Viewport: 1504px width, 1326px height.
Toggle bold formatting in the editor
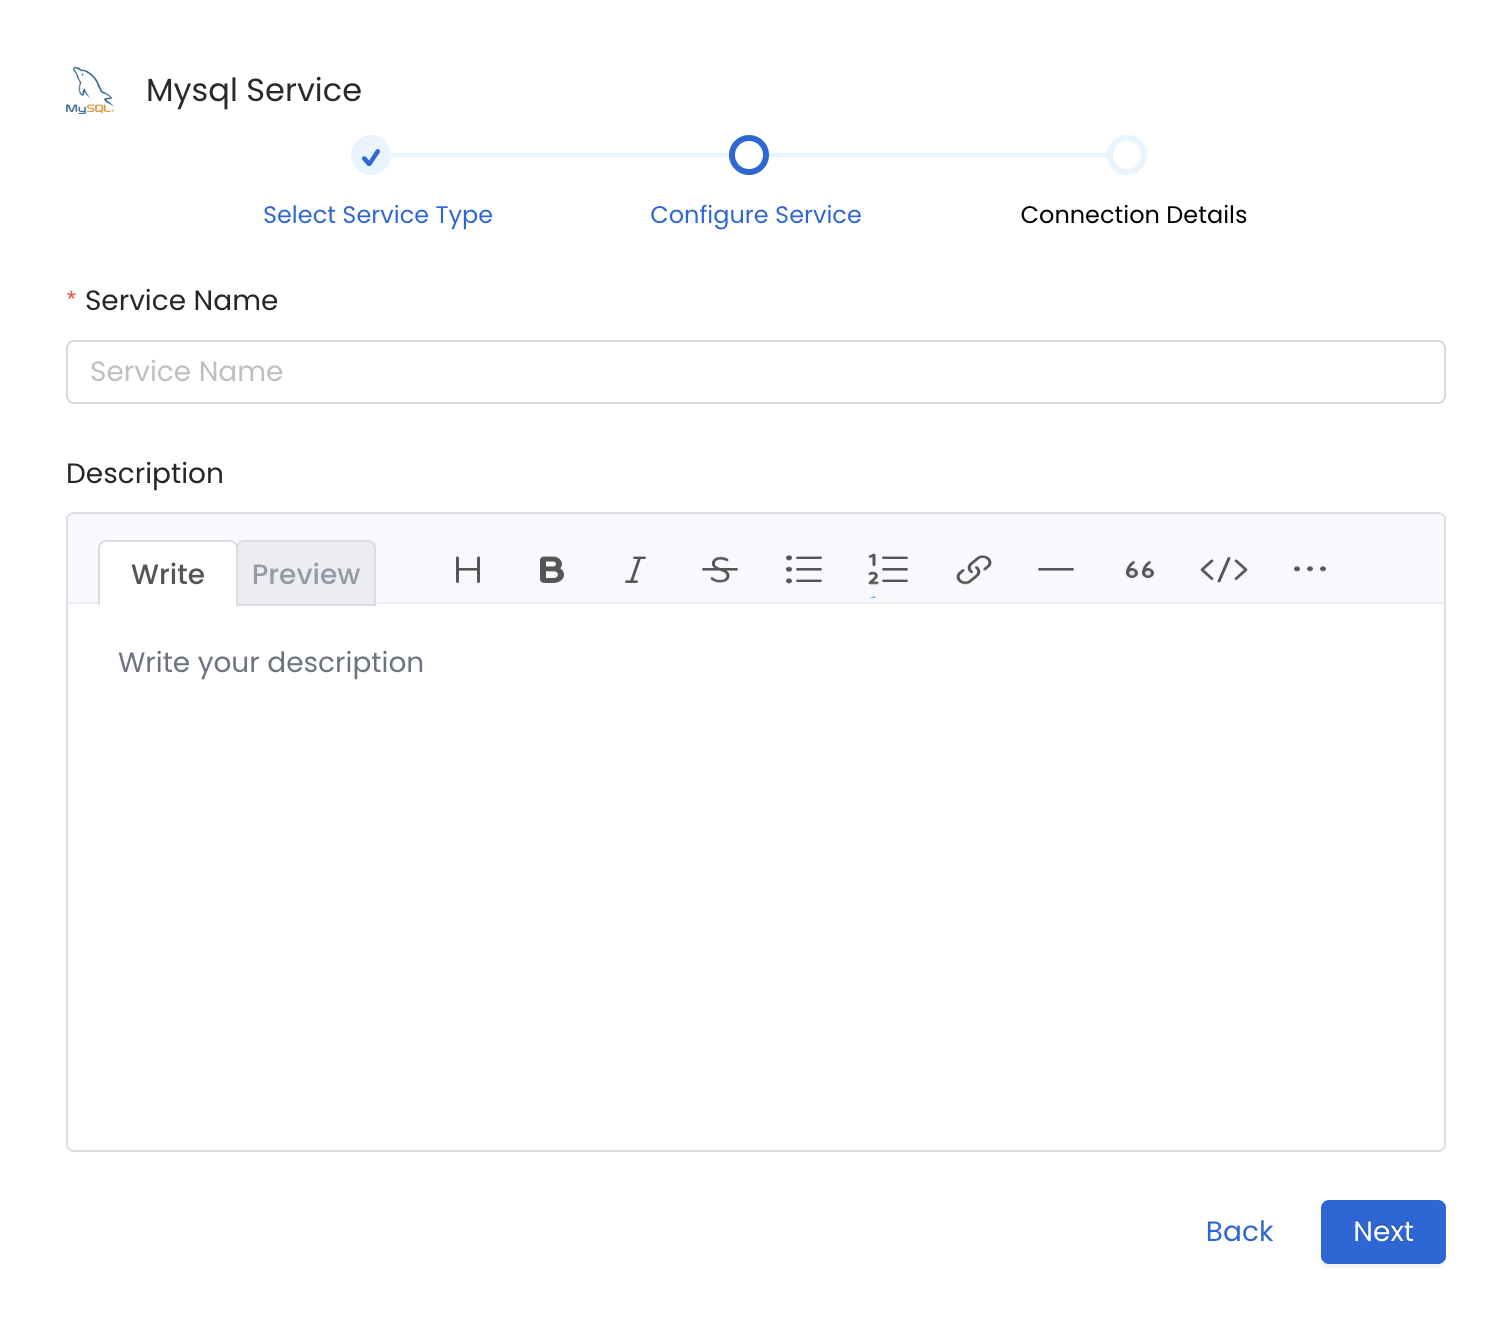click(551, 571)
